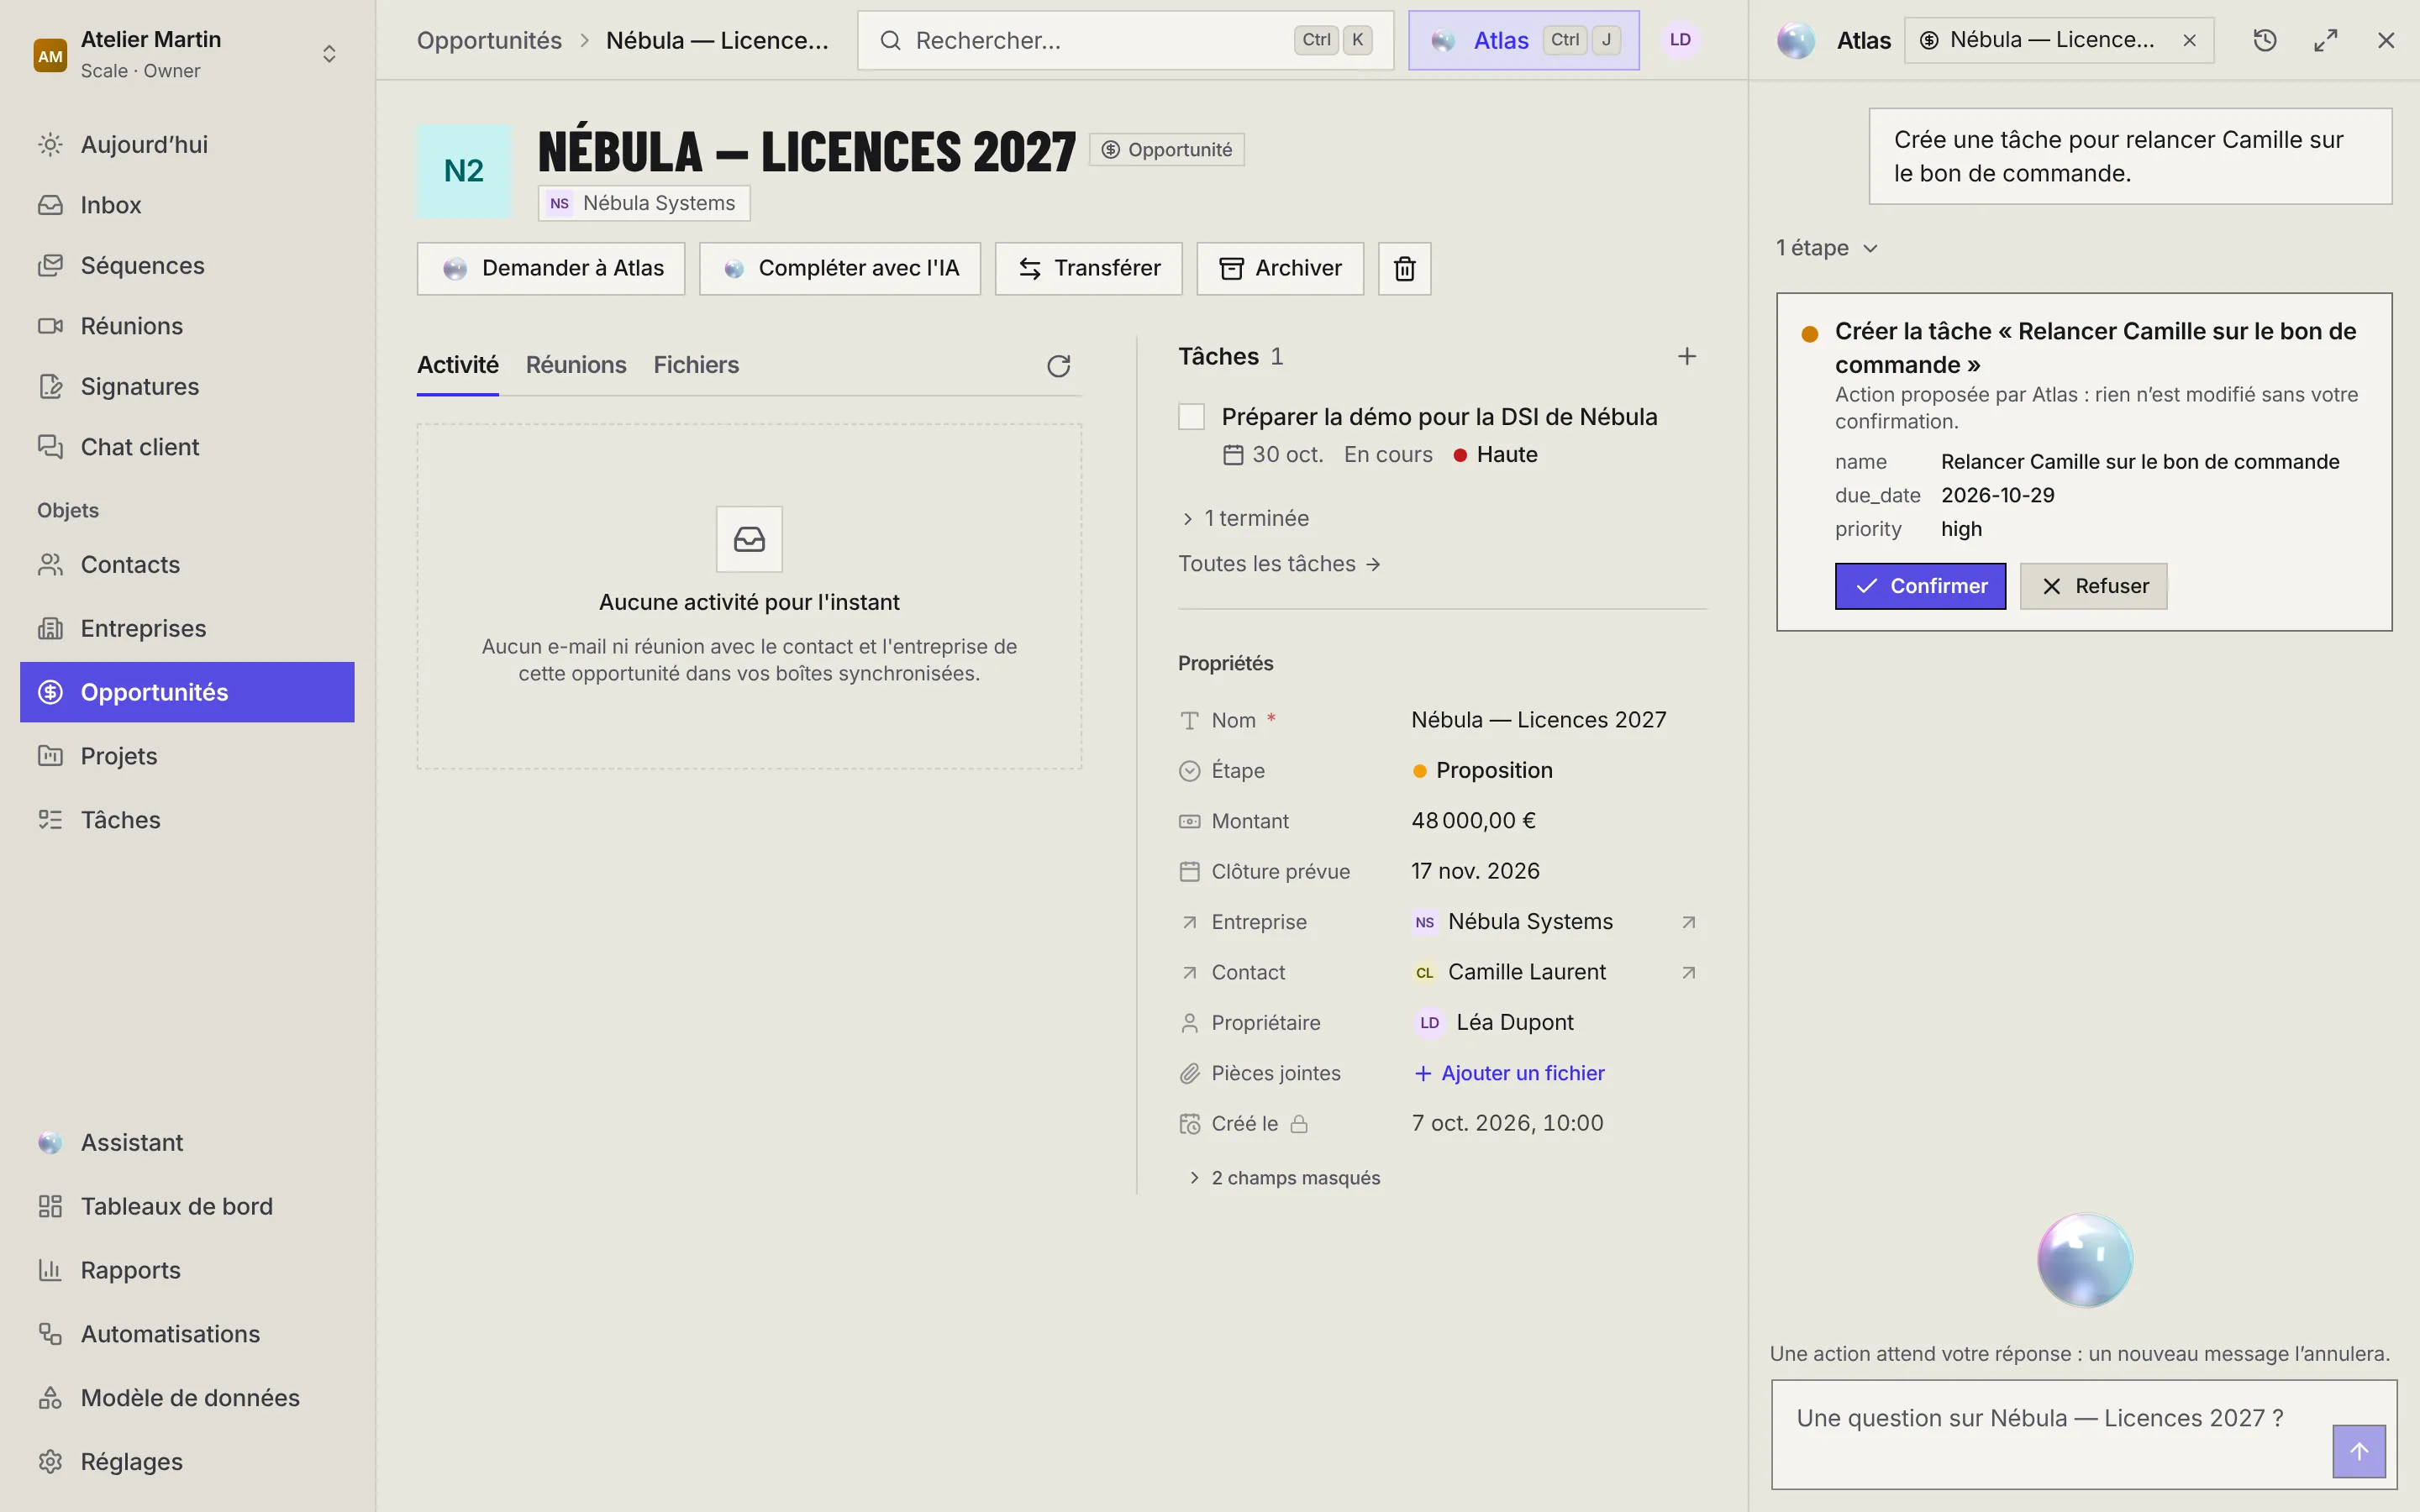Expand the Atlas panel to full size

point(2326,40)
